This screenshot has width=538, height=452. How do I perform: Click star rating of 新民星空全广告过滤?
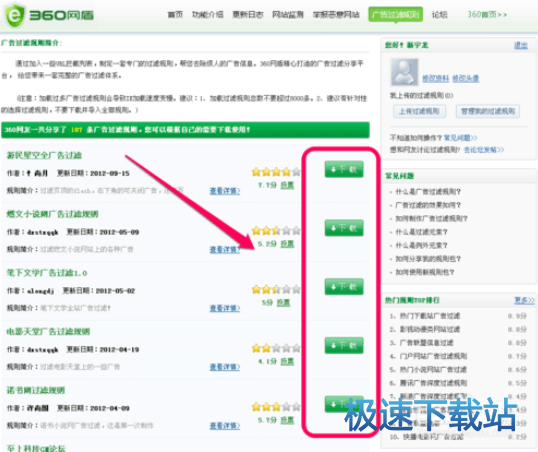pyautogui.click(x=276, y=172)
